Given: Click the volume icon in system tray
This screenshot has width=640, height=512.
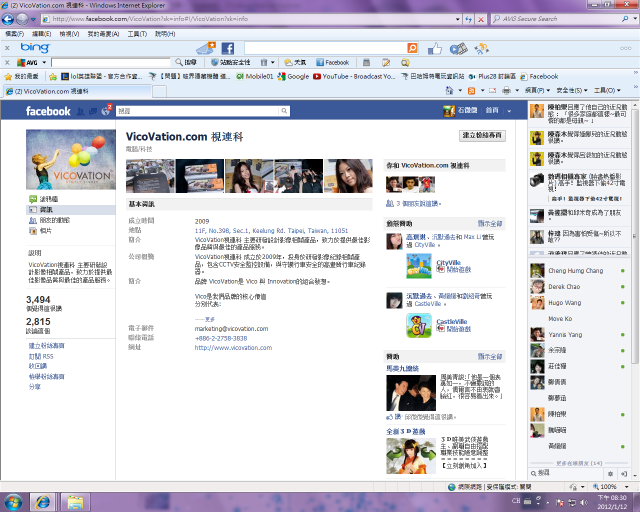Looking at the screenshot, I should (x=584, y=503).
